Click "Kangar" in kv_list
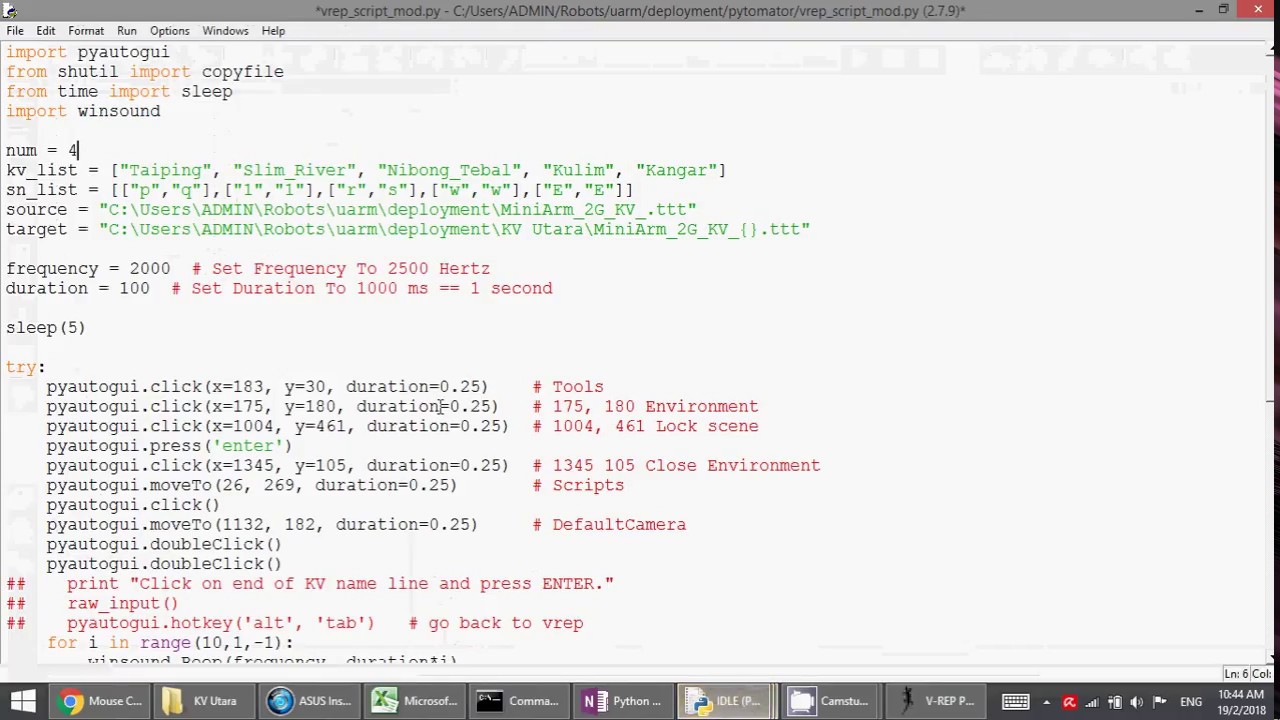 pos(676,170)
